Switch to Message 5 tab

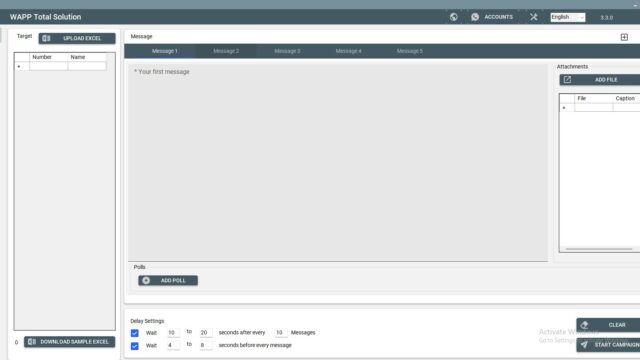point(410,51)
